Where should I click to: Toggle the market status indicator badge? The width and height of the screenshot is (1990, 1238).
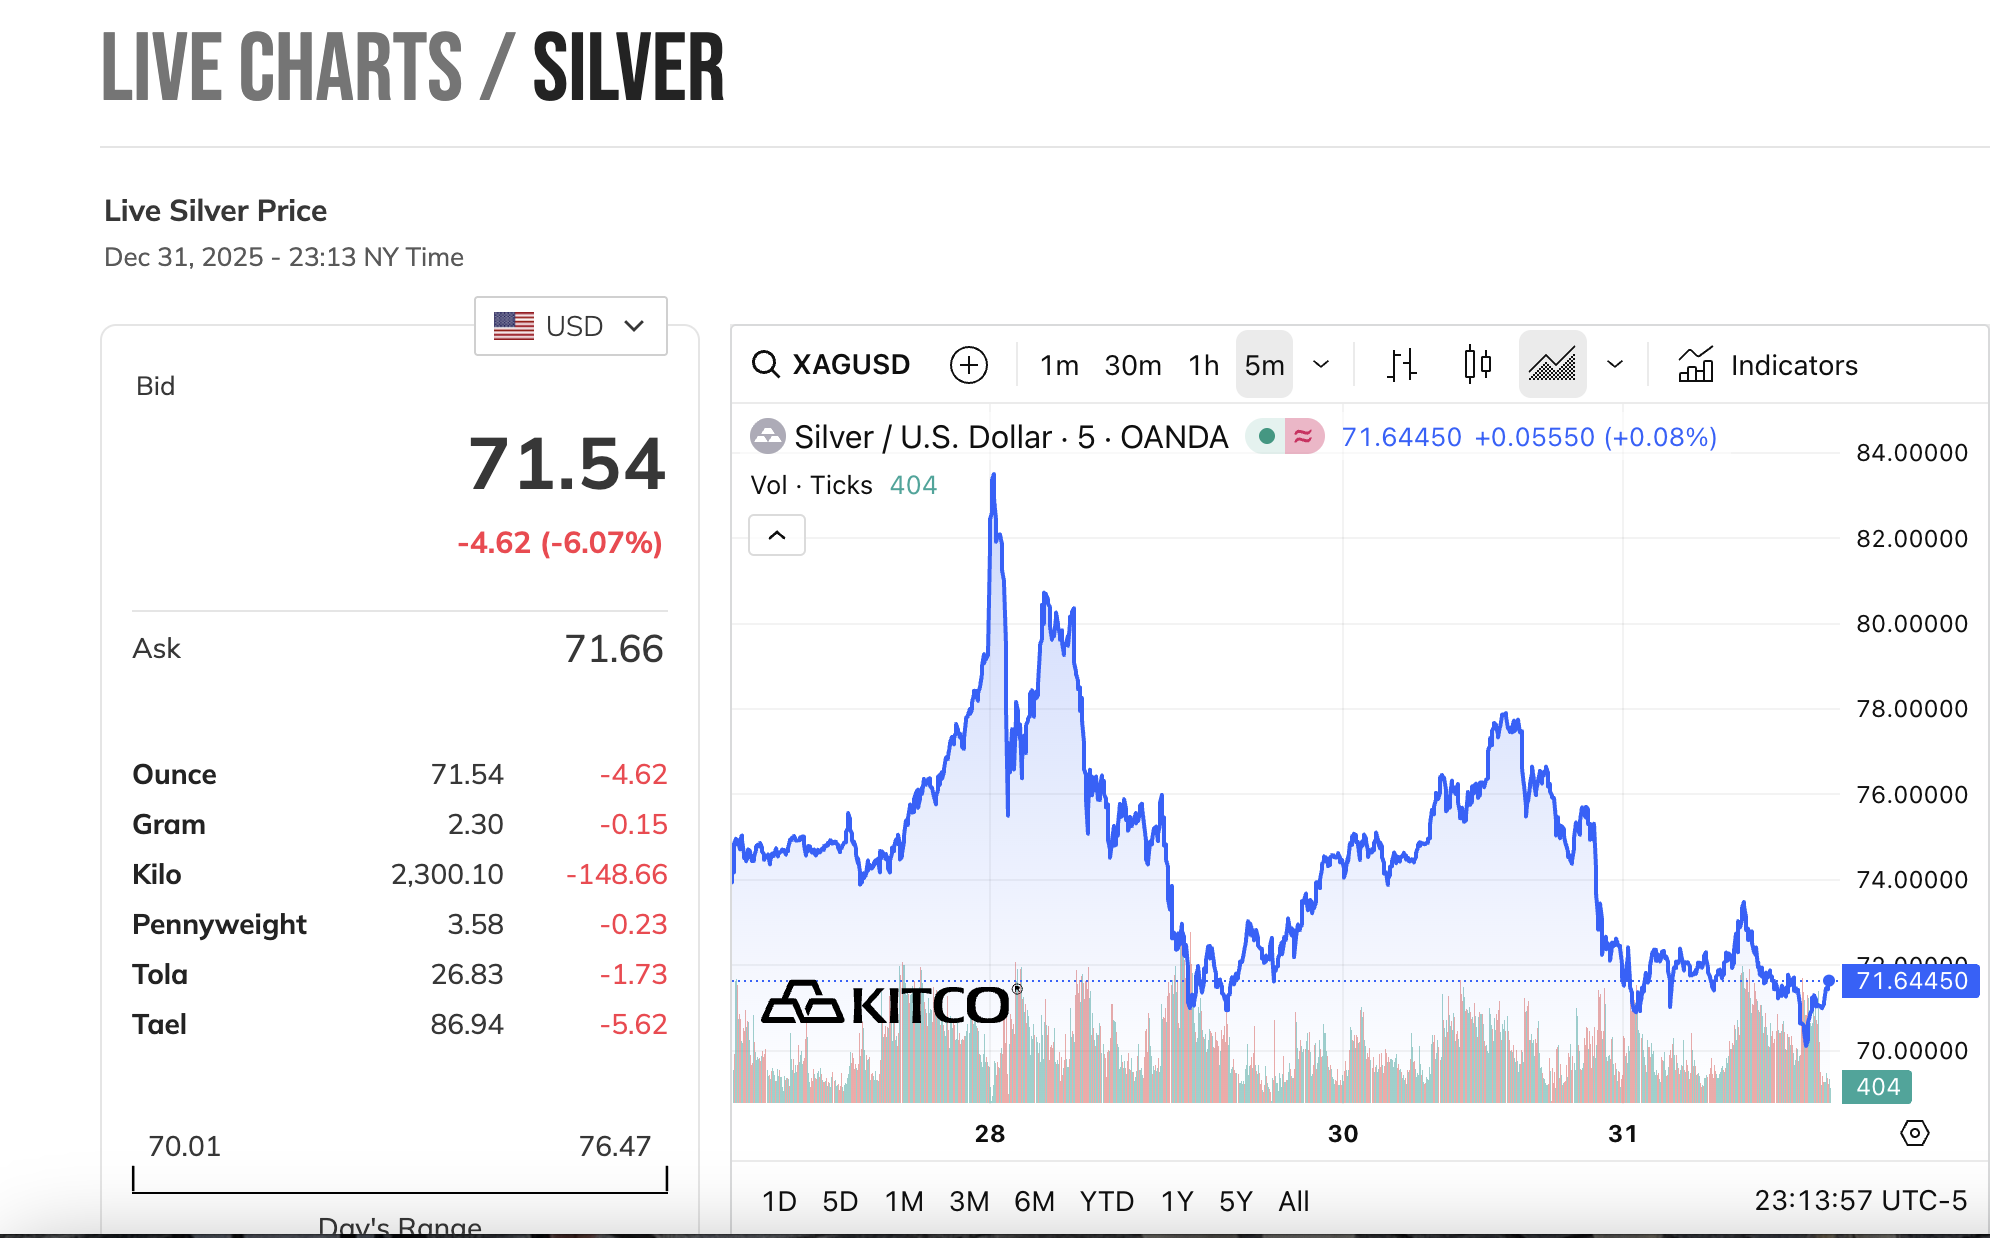click(1285, 437)
